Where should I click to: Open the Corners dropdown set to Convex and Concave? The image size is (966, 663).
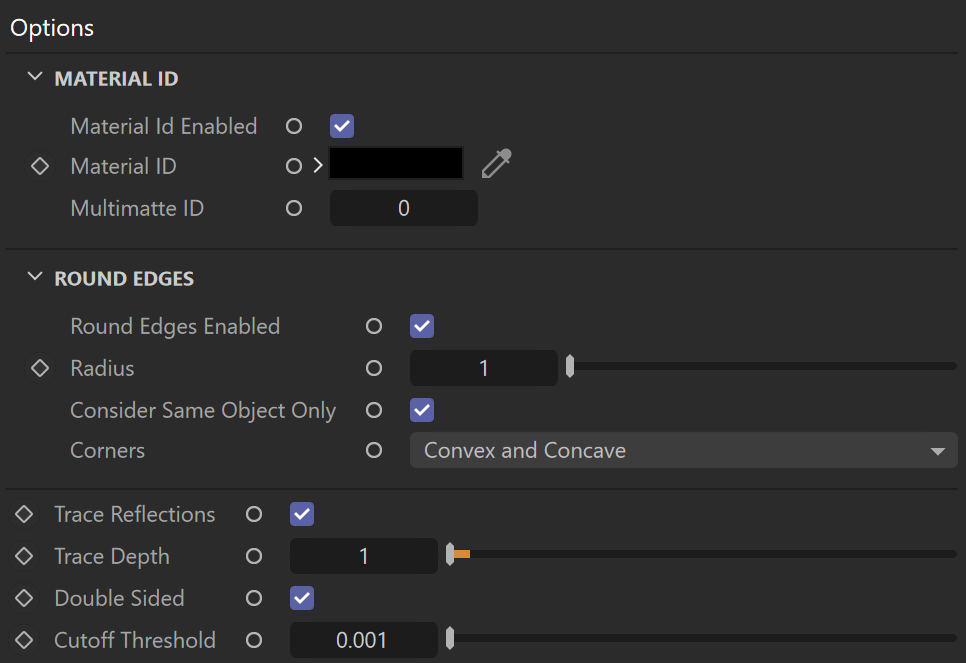tap(684, 450)
